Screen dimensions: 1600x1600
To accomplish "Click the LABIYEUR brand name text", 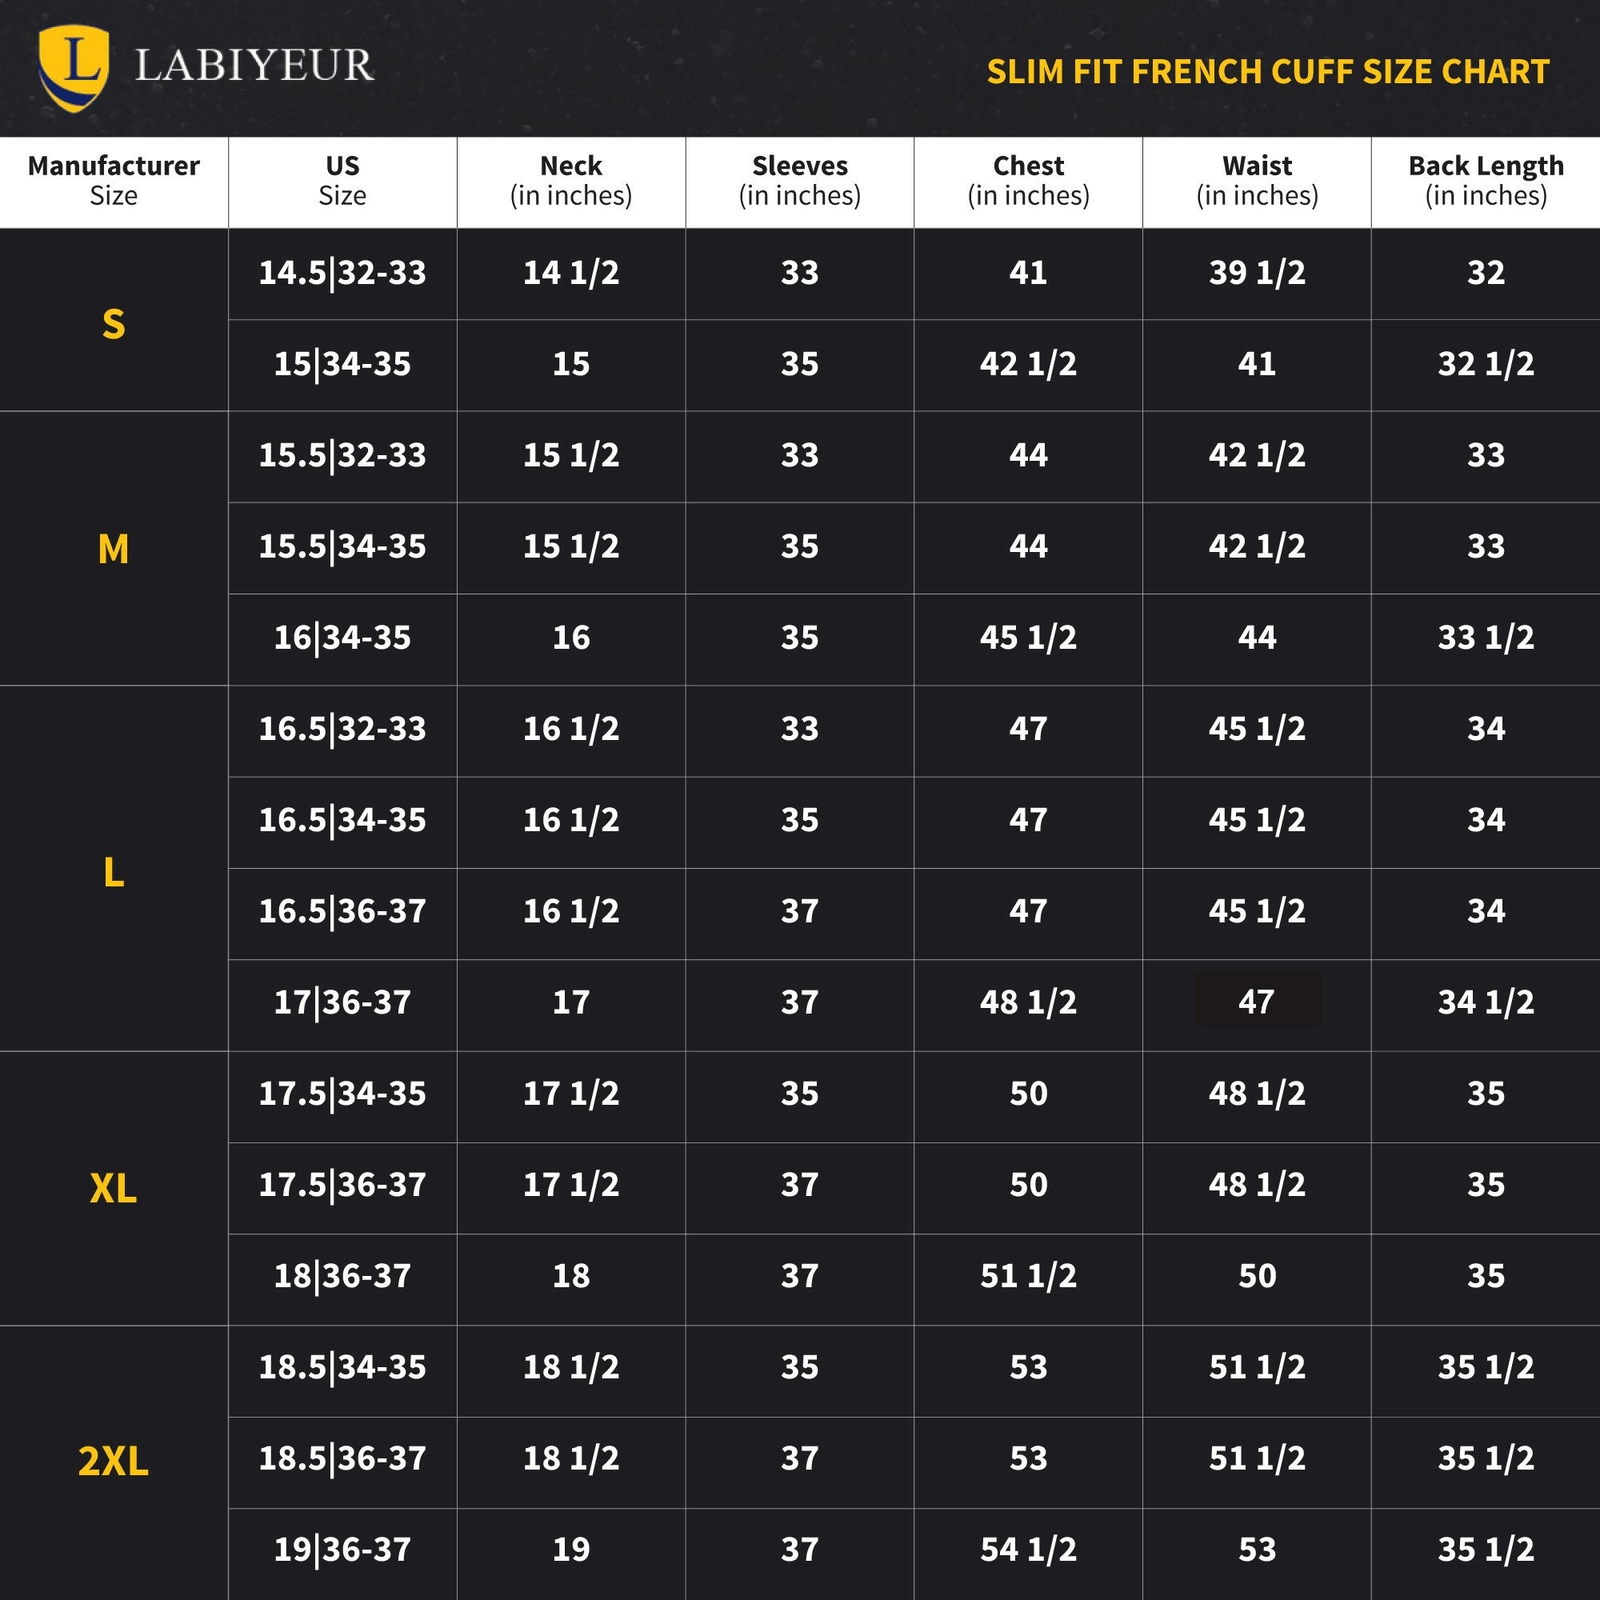I will [254, 66].
